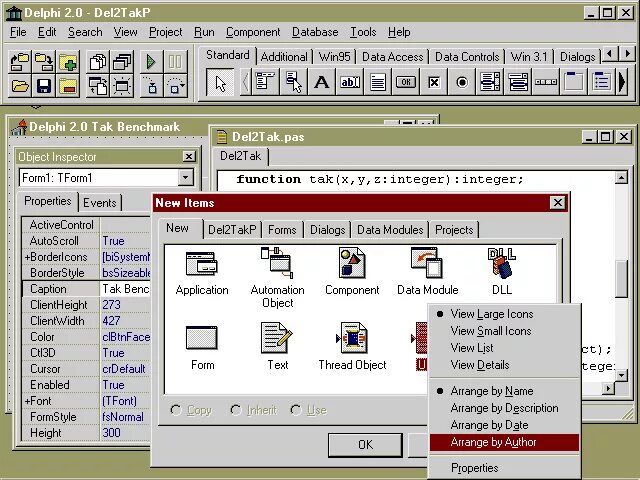This screenshot has width=640, height=480.
Task: Open the Data Modules tab in New Items
Action: [x=390, y=230]
